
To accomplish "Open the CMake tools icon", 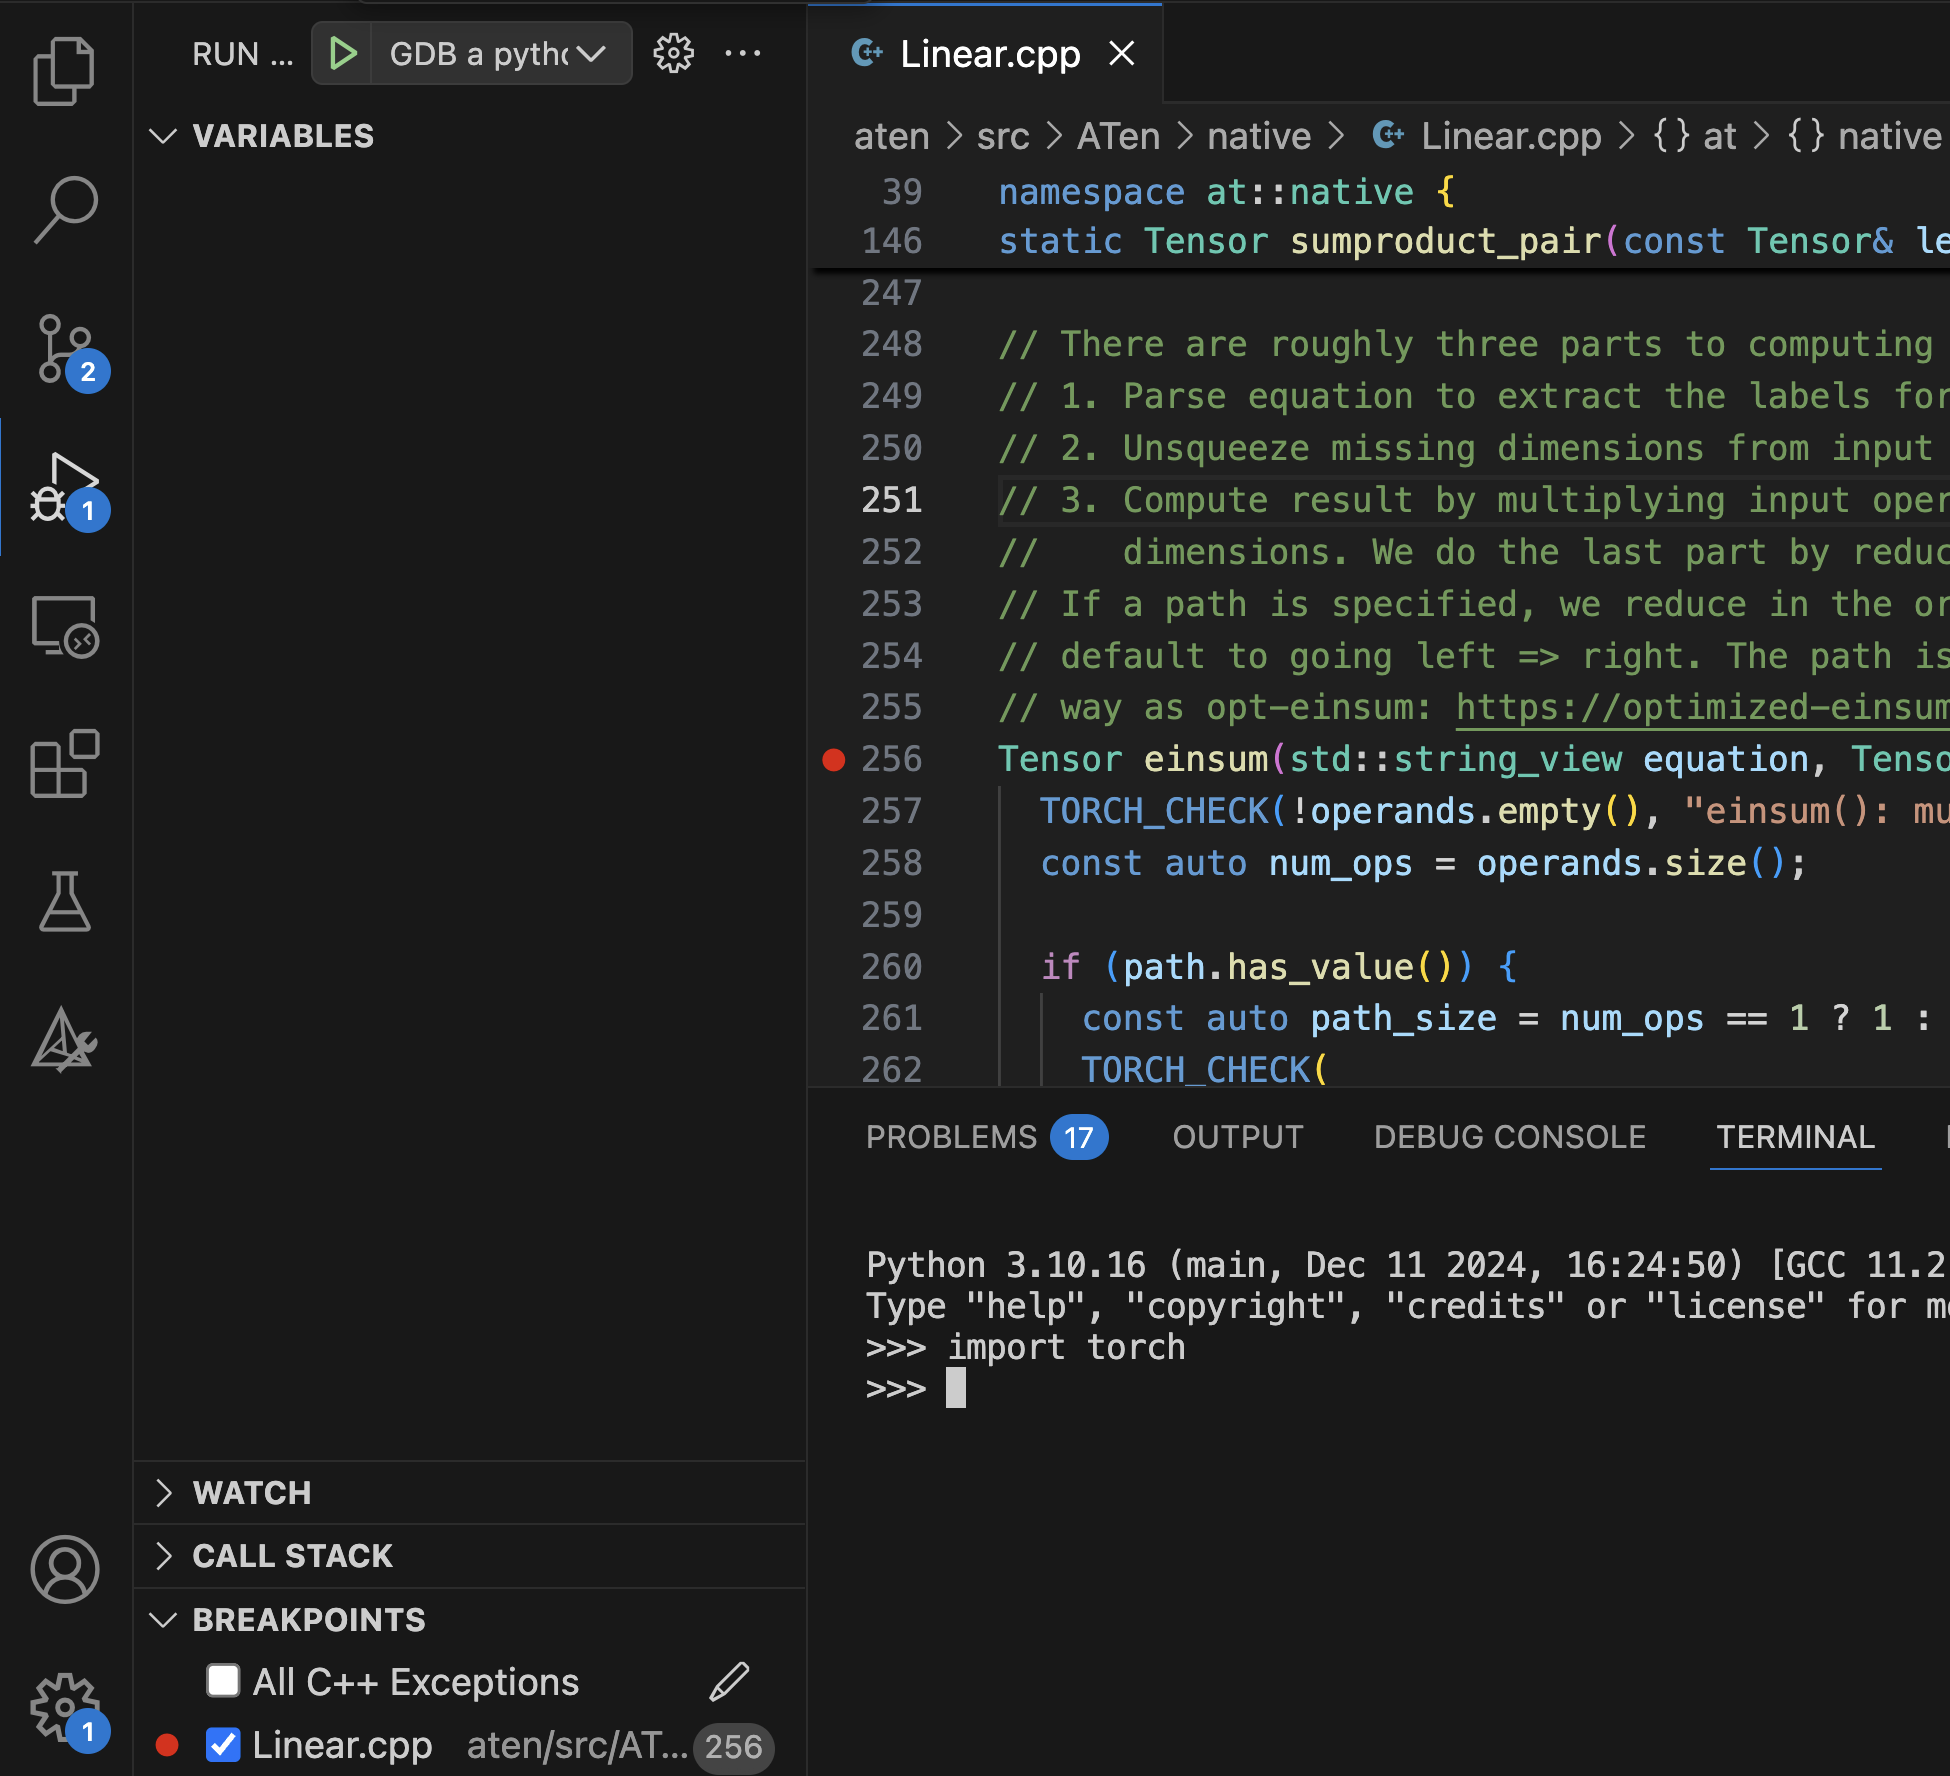I will (64, 1040).
